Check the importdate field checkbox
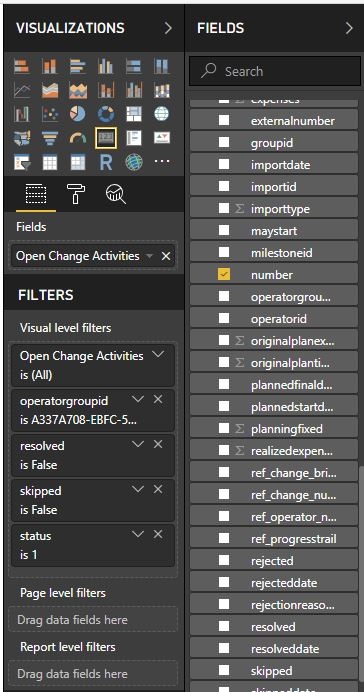This screenshot has height=692, width=364. click(224, 165)
